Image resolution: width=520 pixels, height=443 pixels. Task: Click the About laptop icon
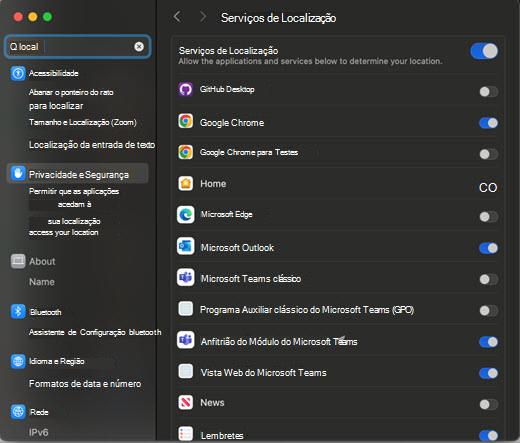click(18, 261)
